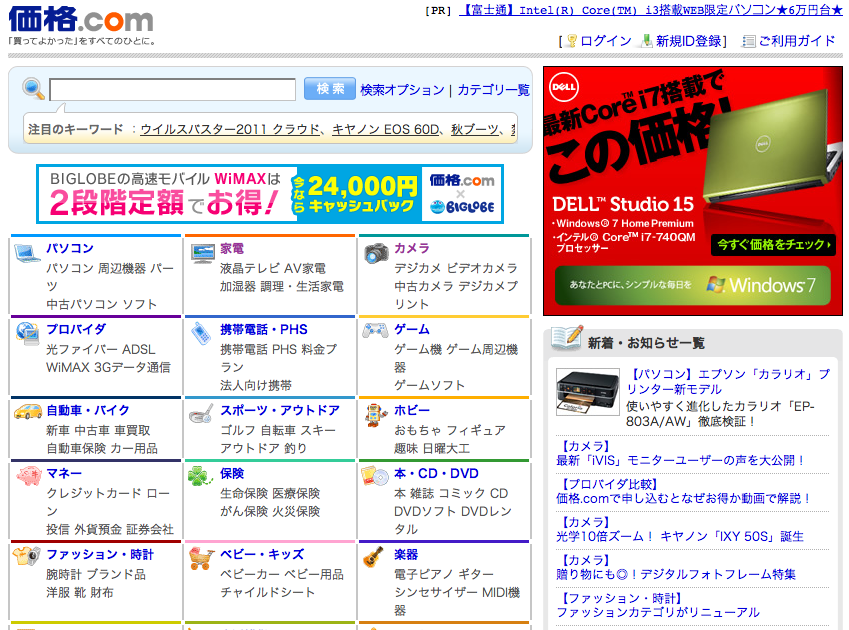The image size is (849, 630).
Task: Click the Windows 7 logo banner
Action: pos(693,285)
